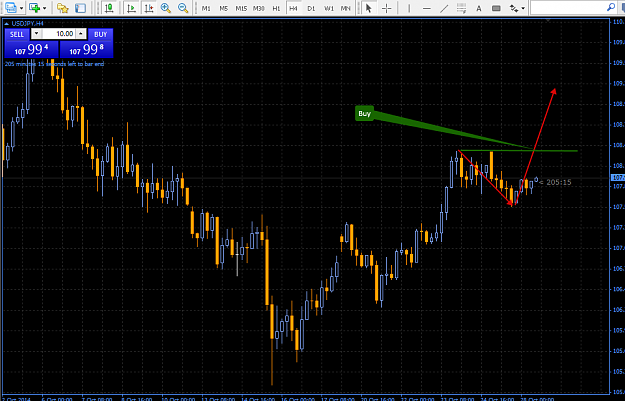Image resolution: width=625 pixels, height=401 pixels.
Task: Toggle the Auto Scroll chart icon
Action: [131, 8]
